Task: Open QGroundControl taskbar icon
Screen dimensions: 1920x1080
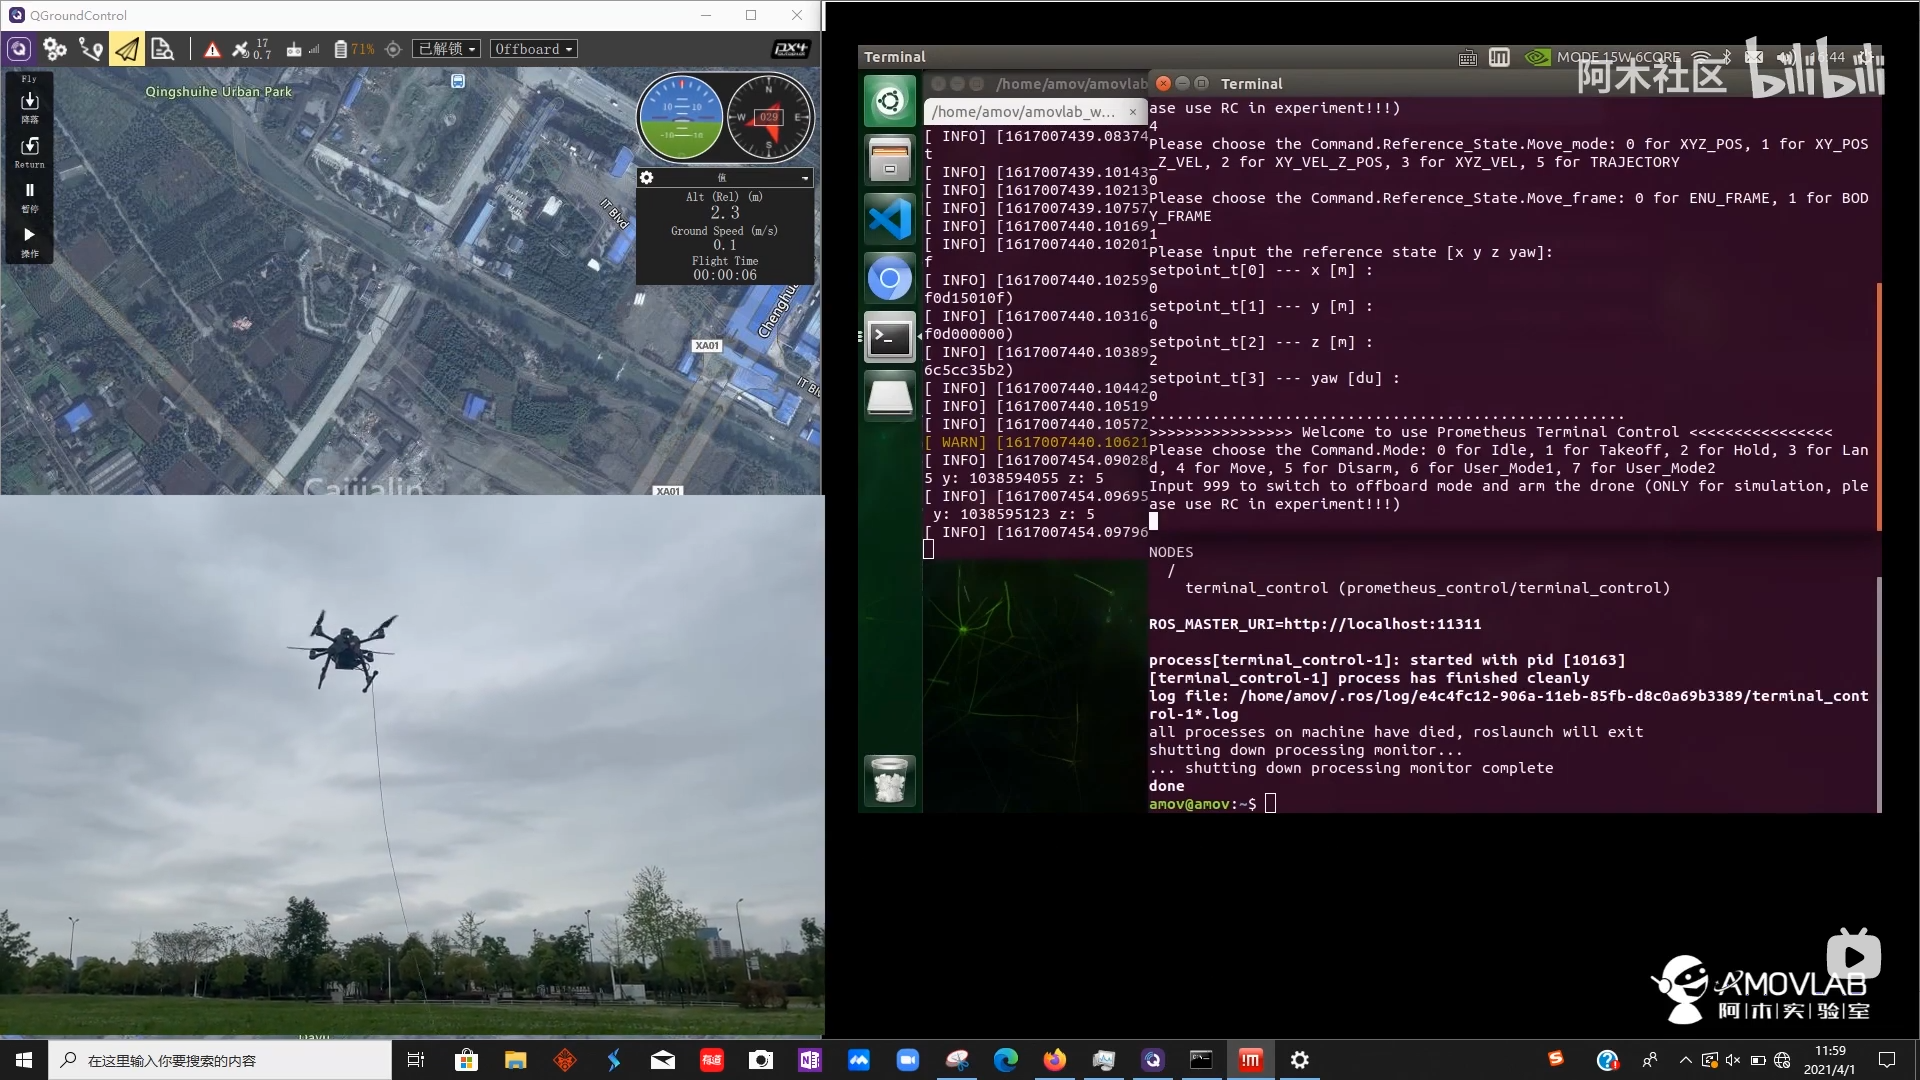Action: [x=1153, y=1060]
